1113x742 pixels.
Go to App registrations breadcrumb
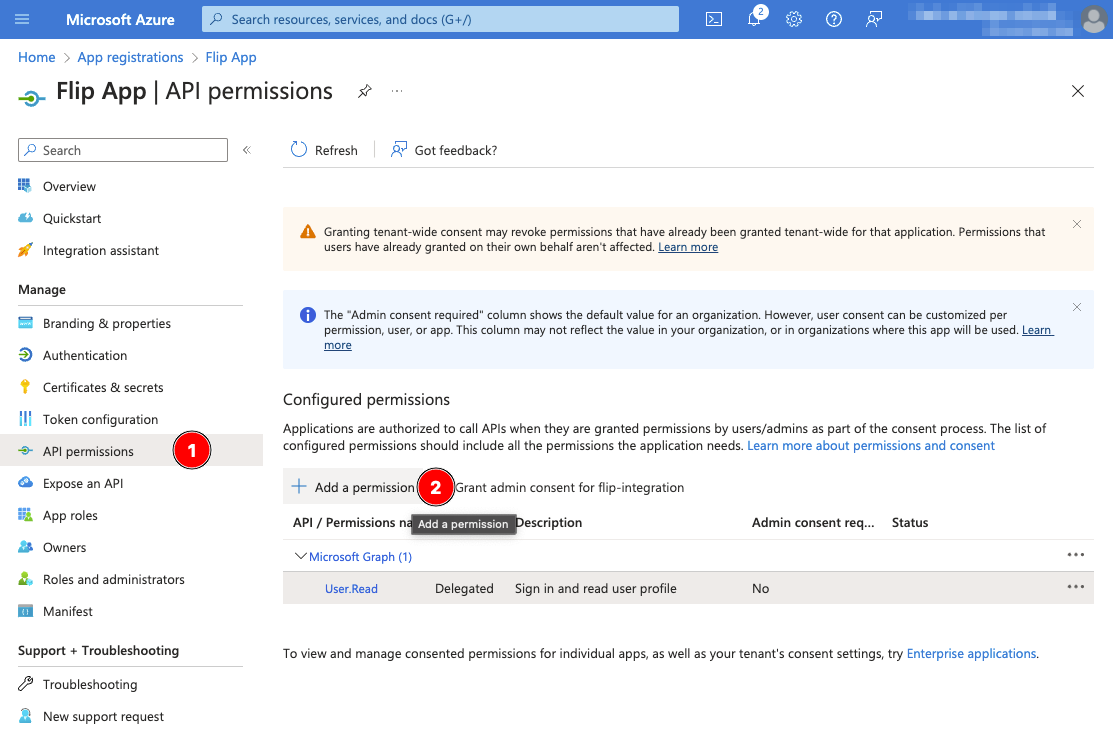[x=130, y=58]
